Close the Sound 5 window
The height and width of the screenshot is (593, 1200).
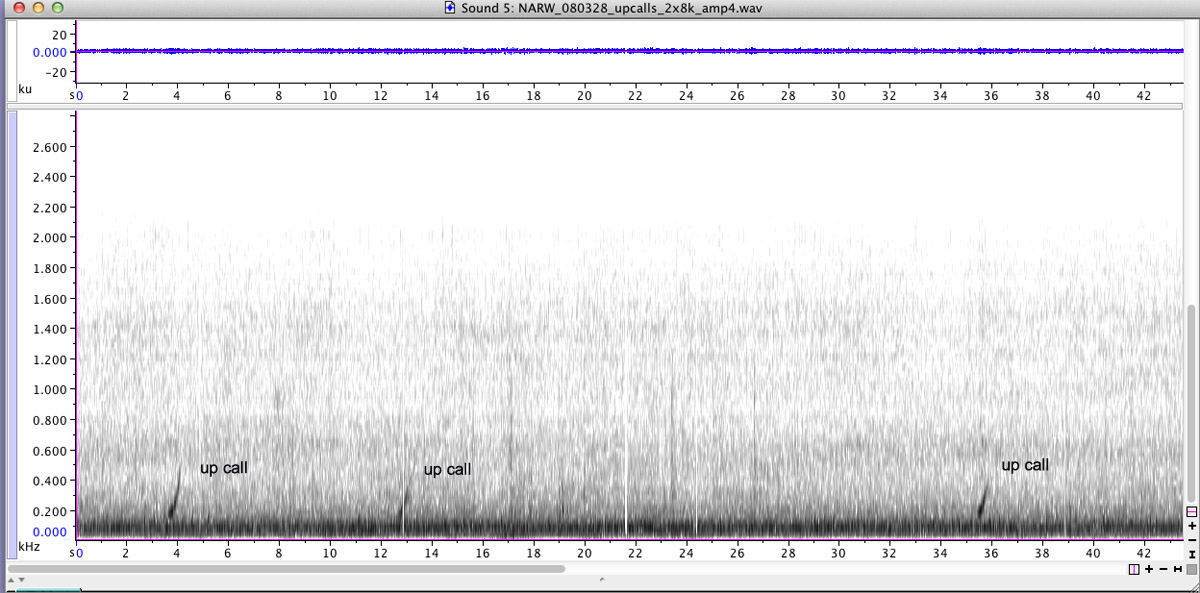tap(20, 8)
